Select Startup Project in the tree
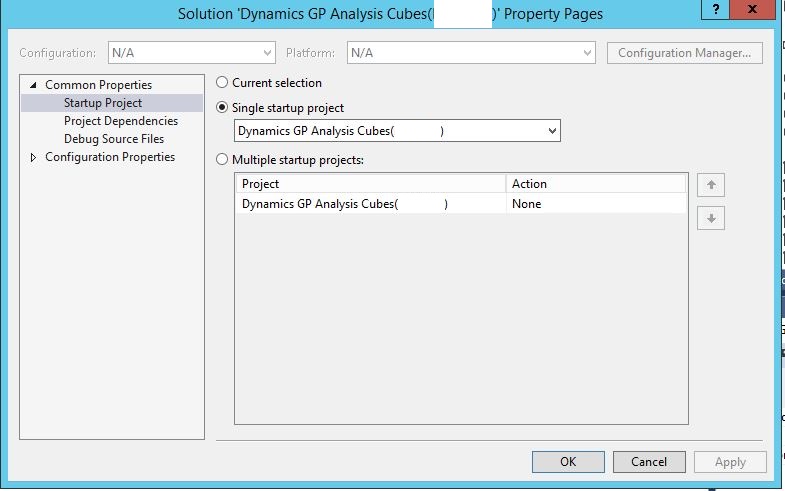 coord(103,103)
